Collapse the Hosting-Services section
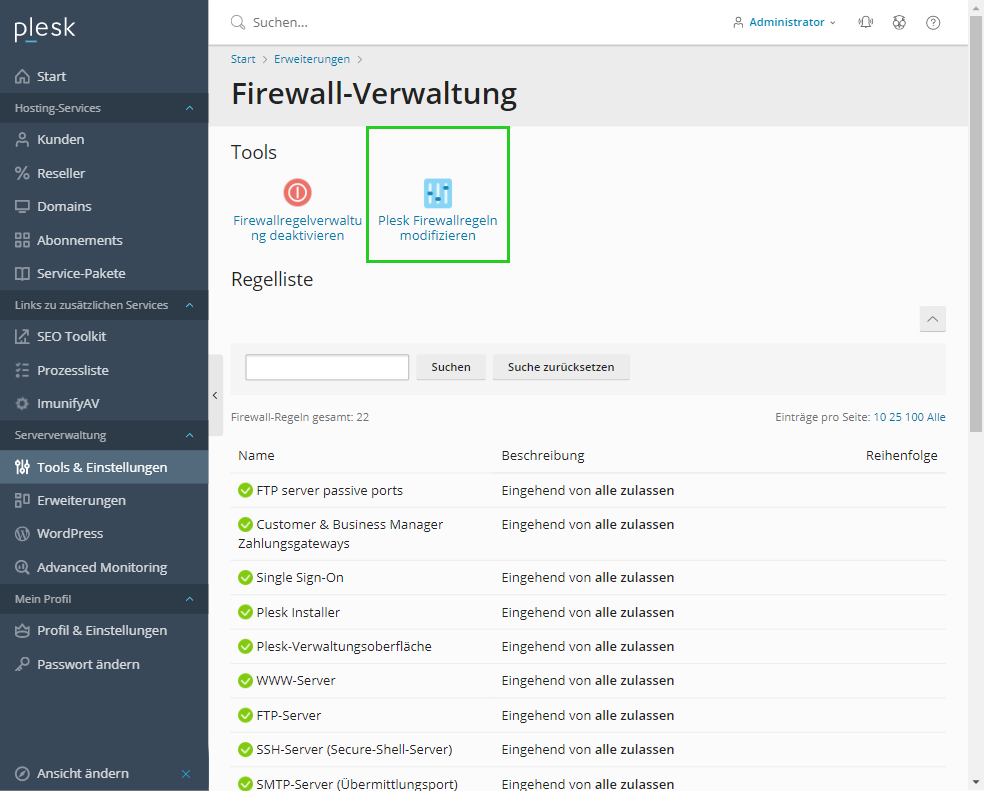984x791 pixels. point(190,108)
